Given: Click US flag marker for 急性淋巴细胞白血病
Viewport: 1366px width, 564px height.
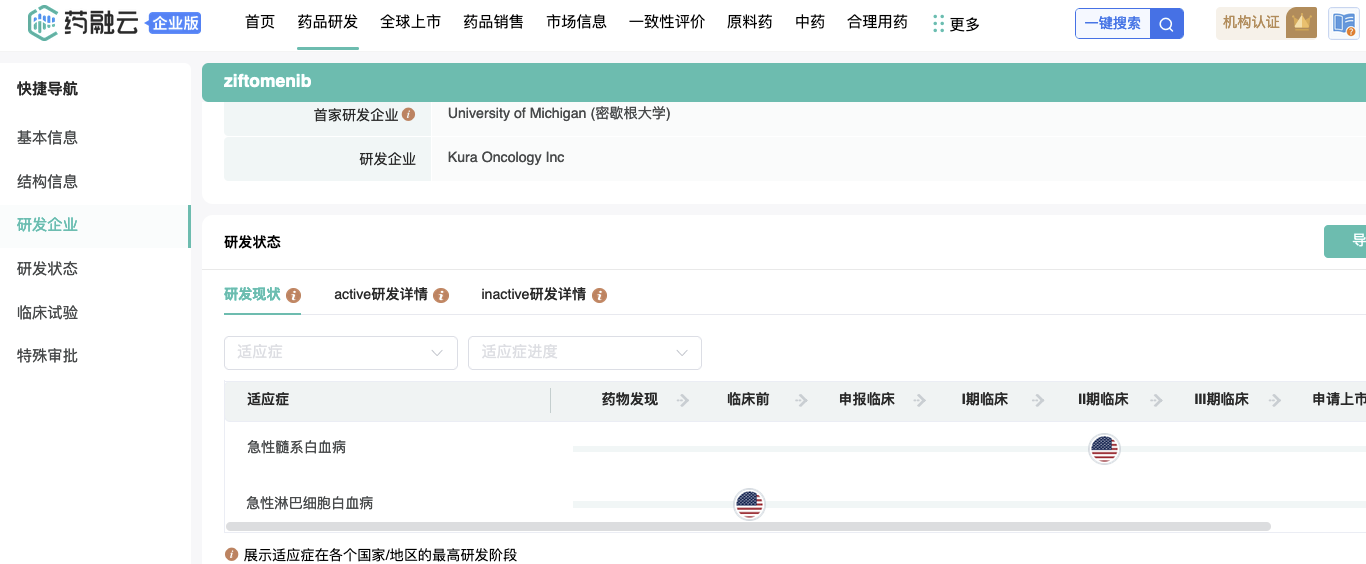Looking at the screenshot, I should [x=749, y=504].
